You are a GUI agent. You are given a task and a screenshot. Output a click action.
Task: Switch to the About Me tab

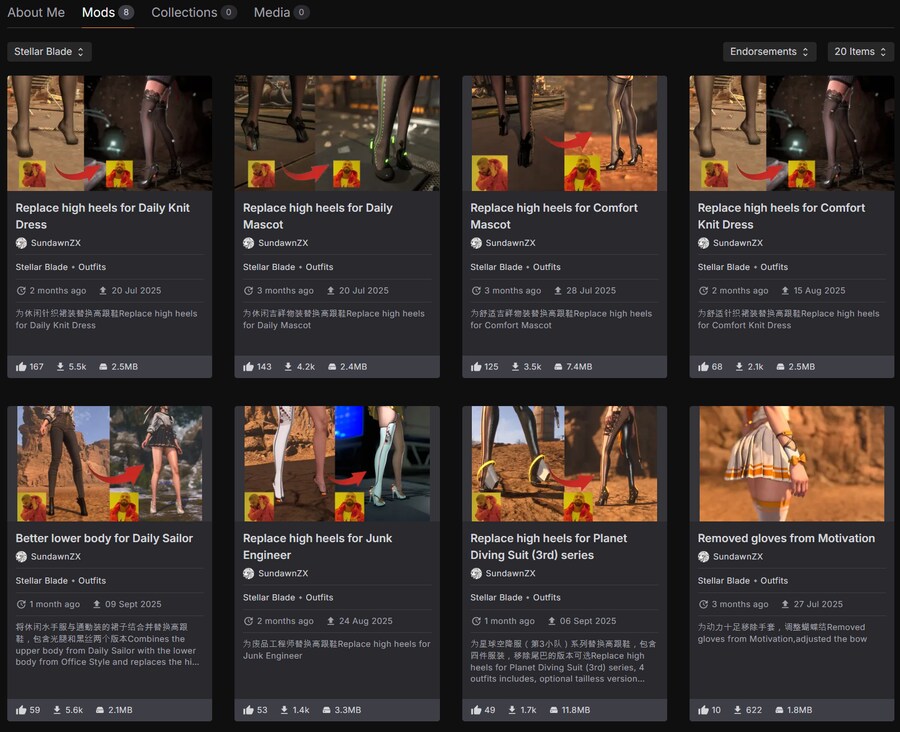point(36,13)
